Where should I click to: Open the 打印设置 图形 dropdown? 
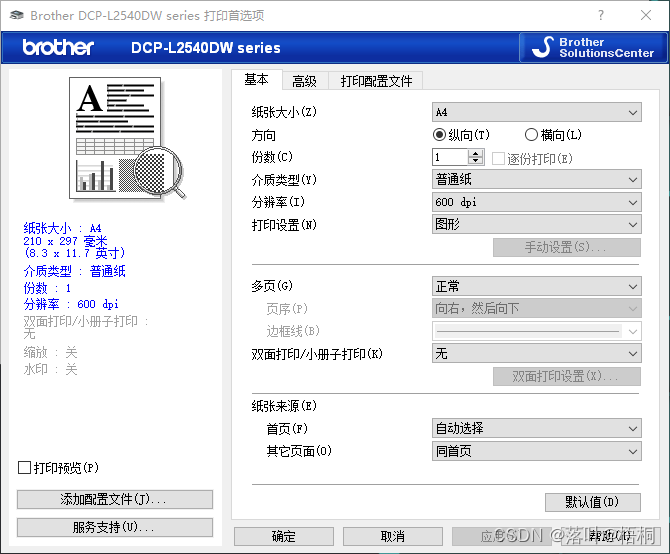click(536, 224)
